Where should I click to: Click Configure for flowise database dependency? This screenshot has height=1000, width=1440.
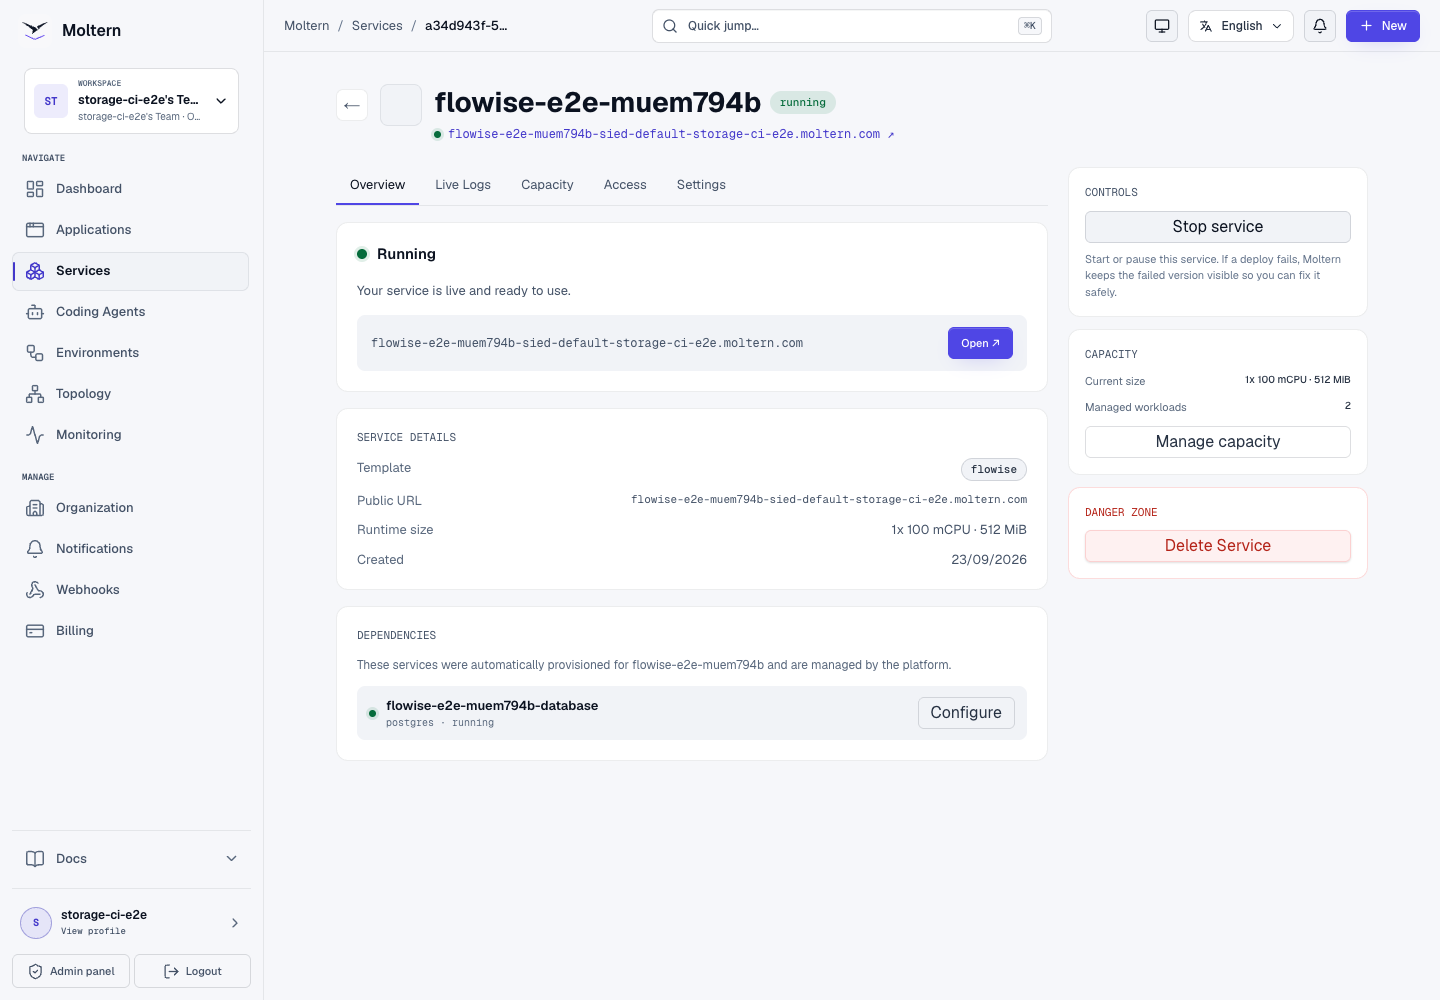[966, 713]
